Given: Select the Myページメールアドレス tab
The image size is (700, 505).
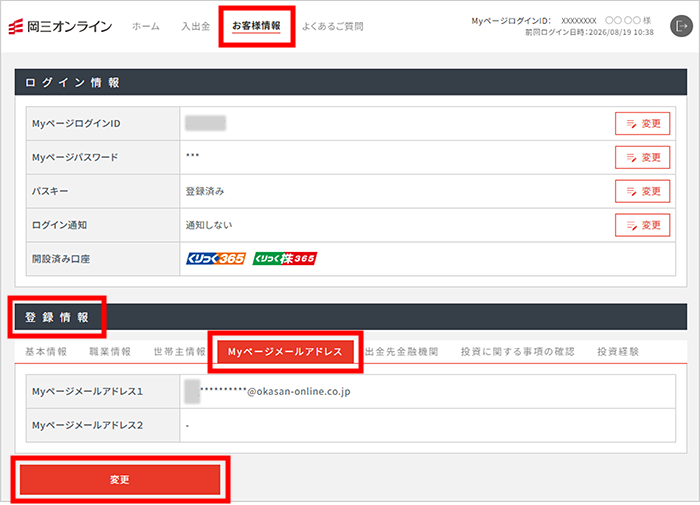Looking at the screenshot, I should click(x=285, y=352).
